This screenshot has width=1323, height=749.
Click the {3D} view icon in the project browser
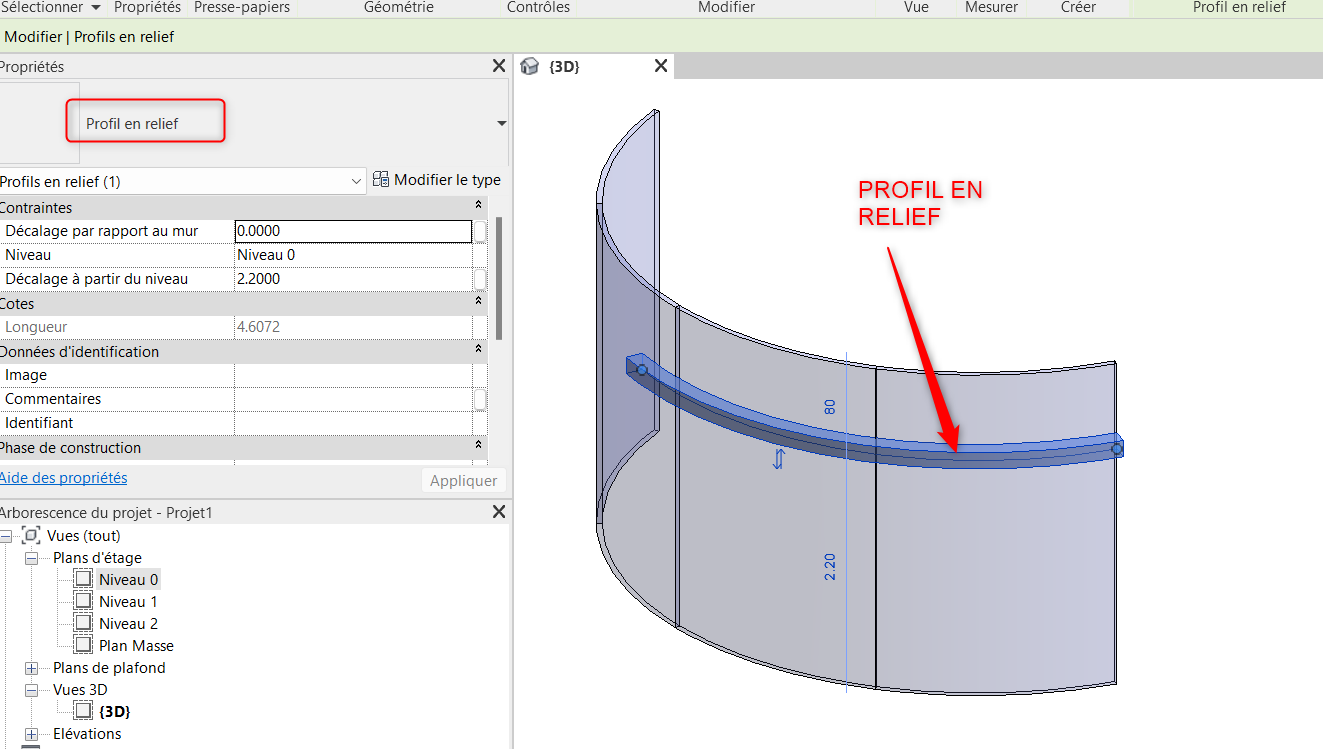click(83, 711)
